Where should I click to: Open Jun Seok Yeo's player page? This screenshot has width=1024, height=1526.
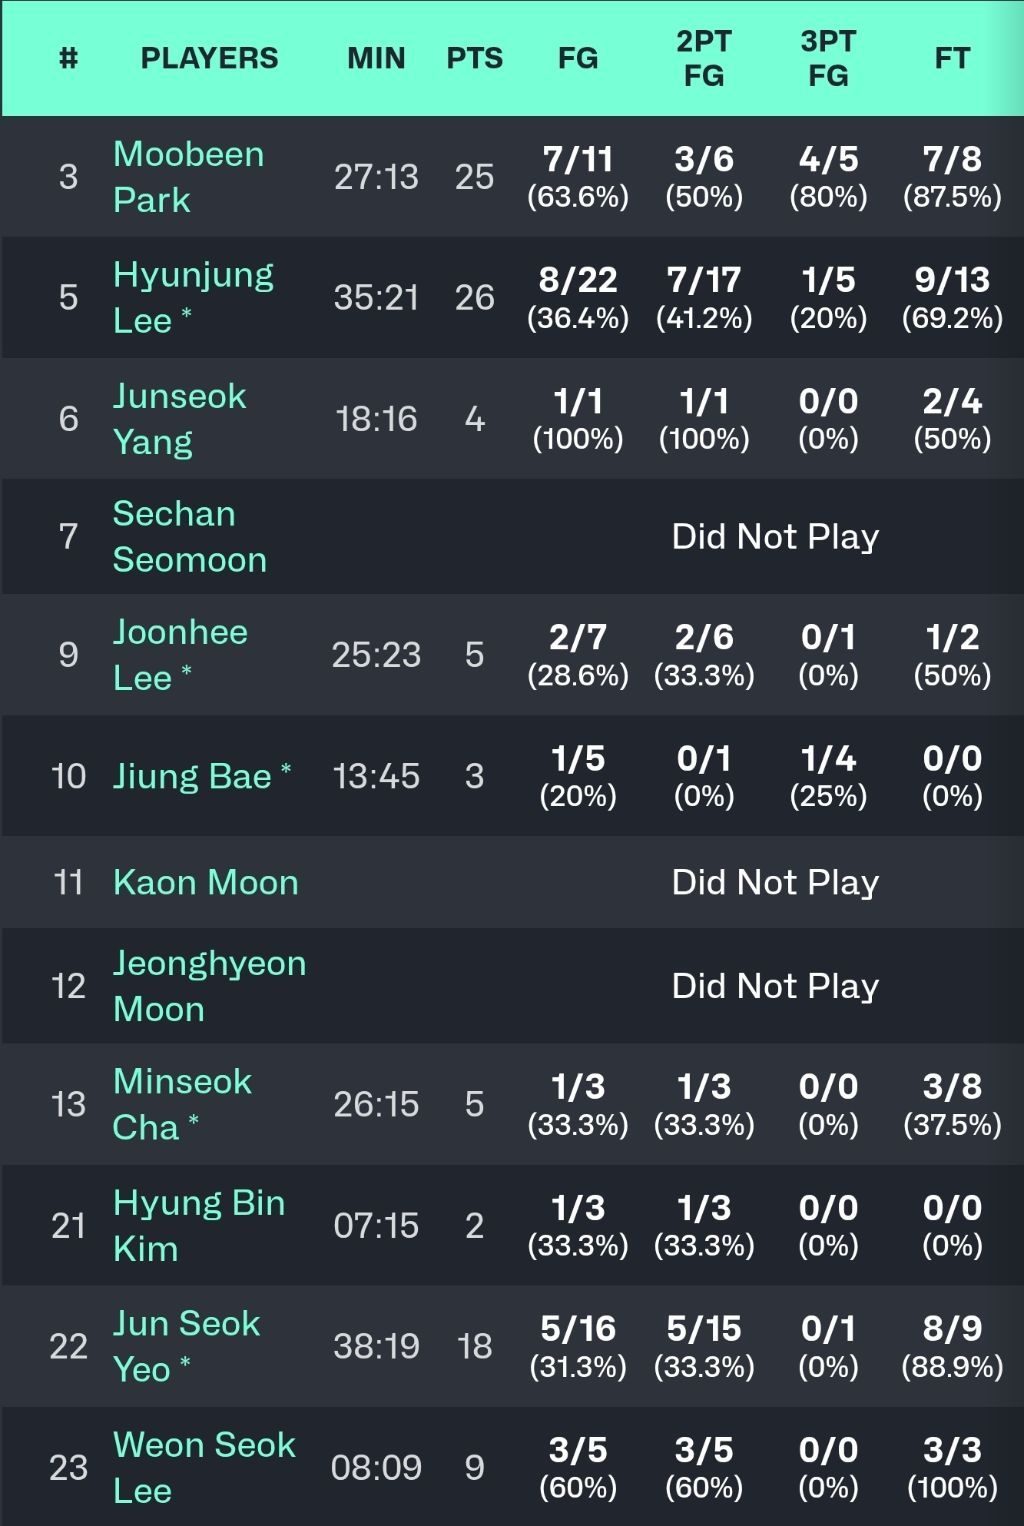(x=186, y=1346)
